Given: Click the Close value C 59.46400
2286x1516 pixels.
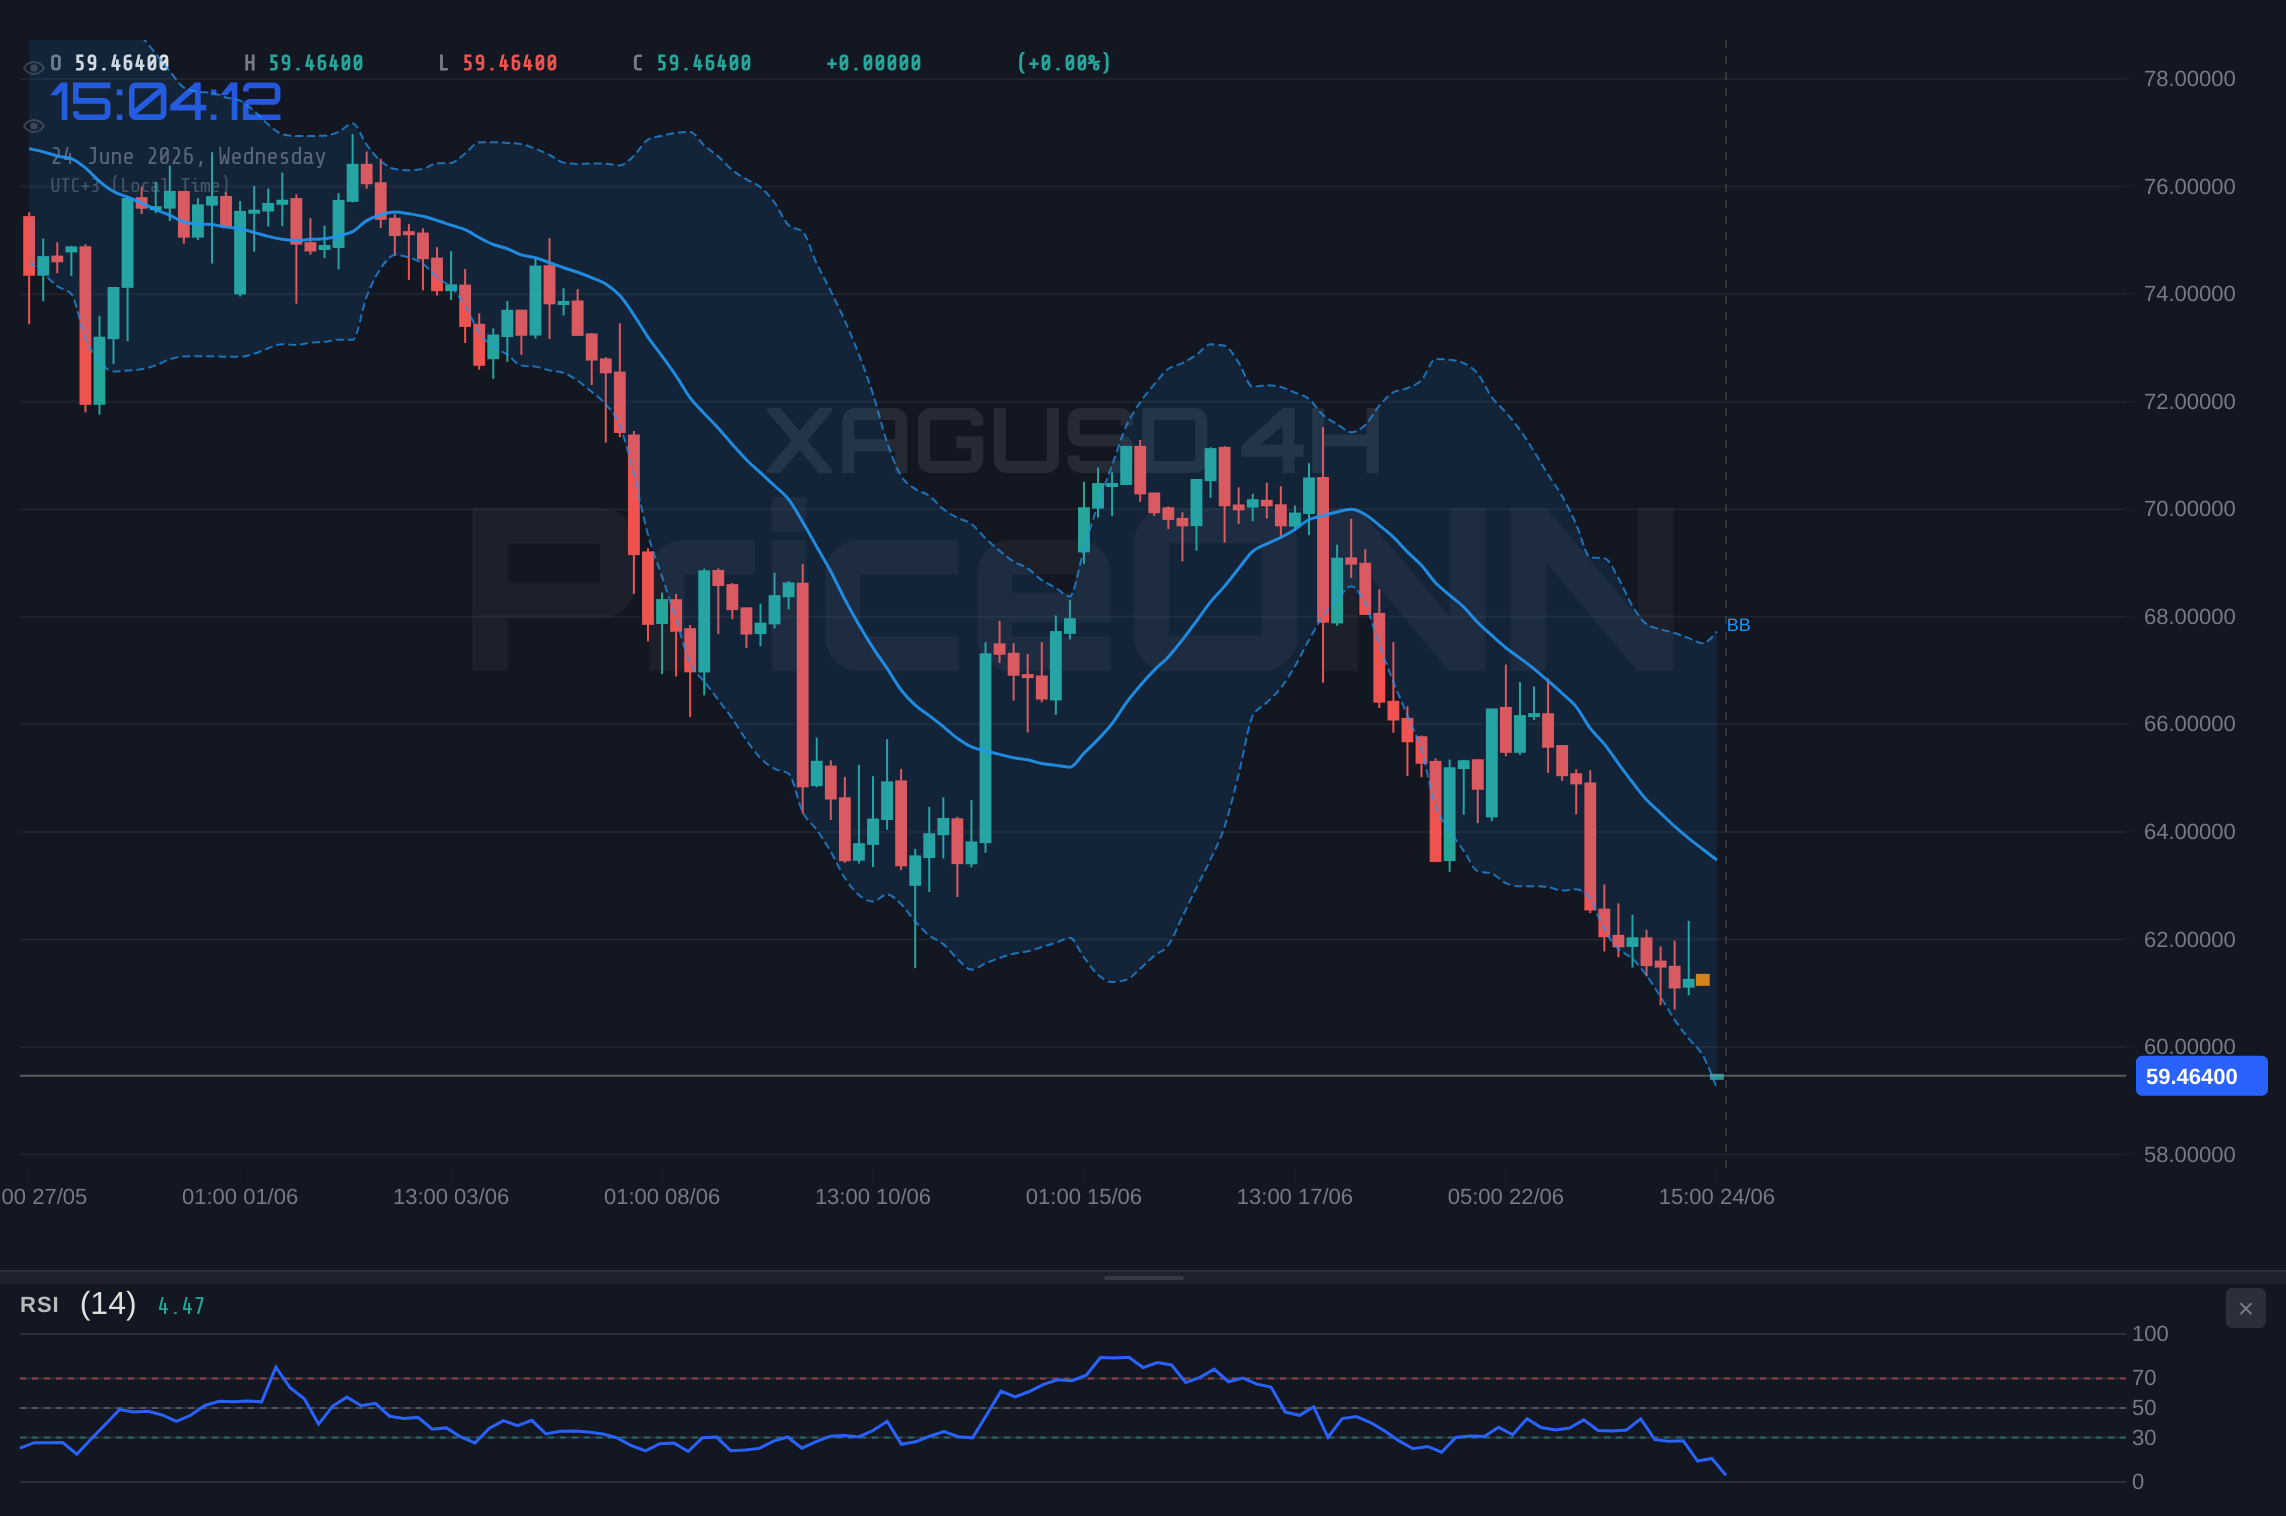Looking at the screenshot, I should point(692,63).
